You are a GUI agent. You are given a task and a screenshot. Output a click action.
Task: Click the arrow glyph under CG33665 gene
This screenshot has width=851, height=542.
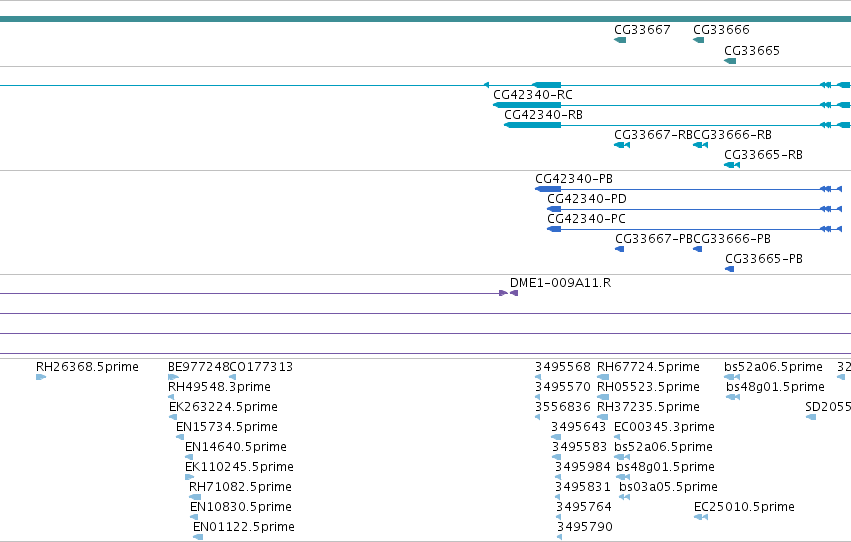click(x=730, y=61)
